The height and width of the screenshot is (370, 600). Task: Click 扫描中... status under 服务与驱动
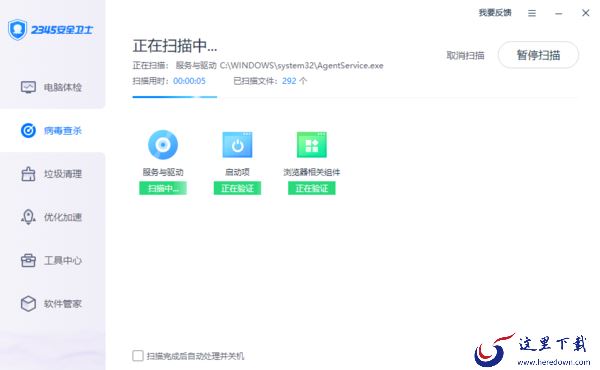[163, 188]
